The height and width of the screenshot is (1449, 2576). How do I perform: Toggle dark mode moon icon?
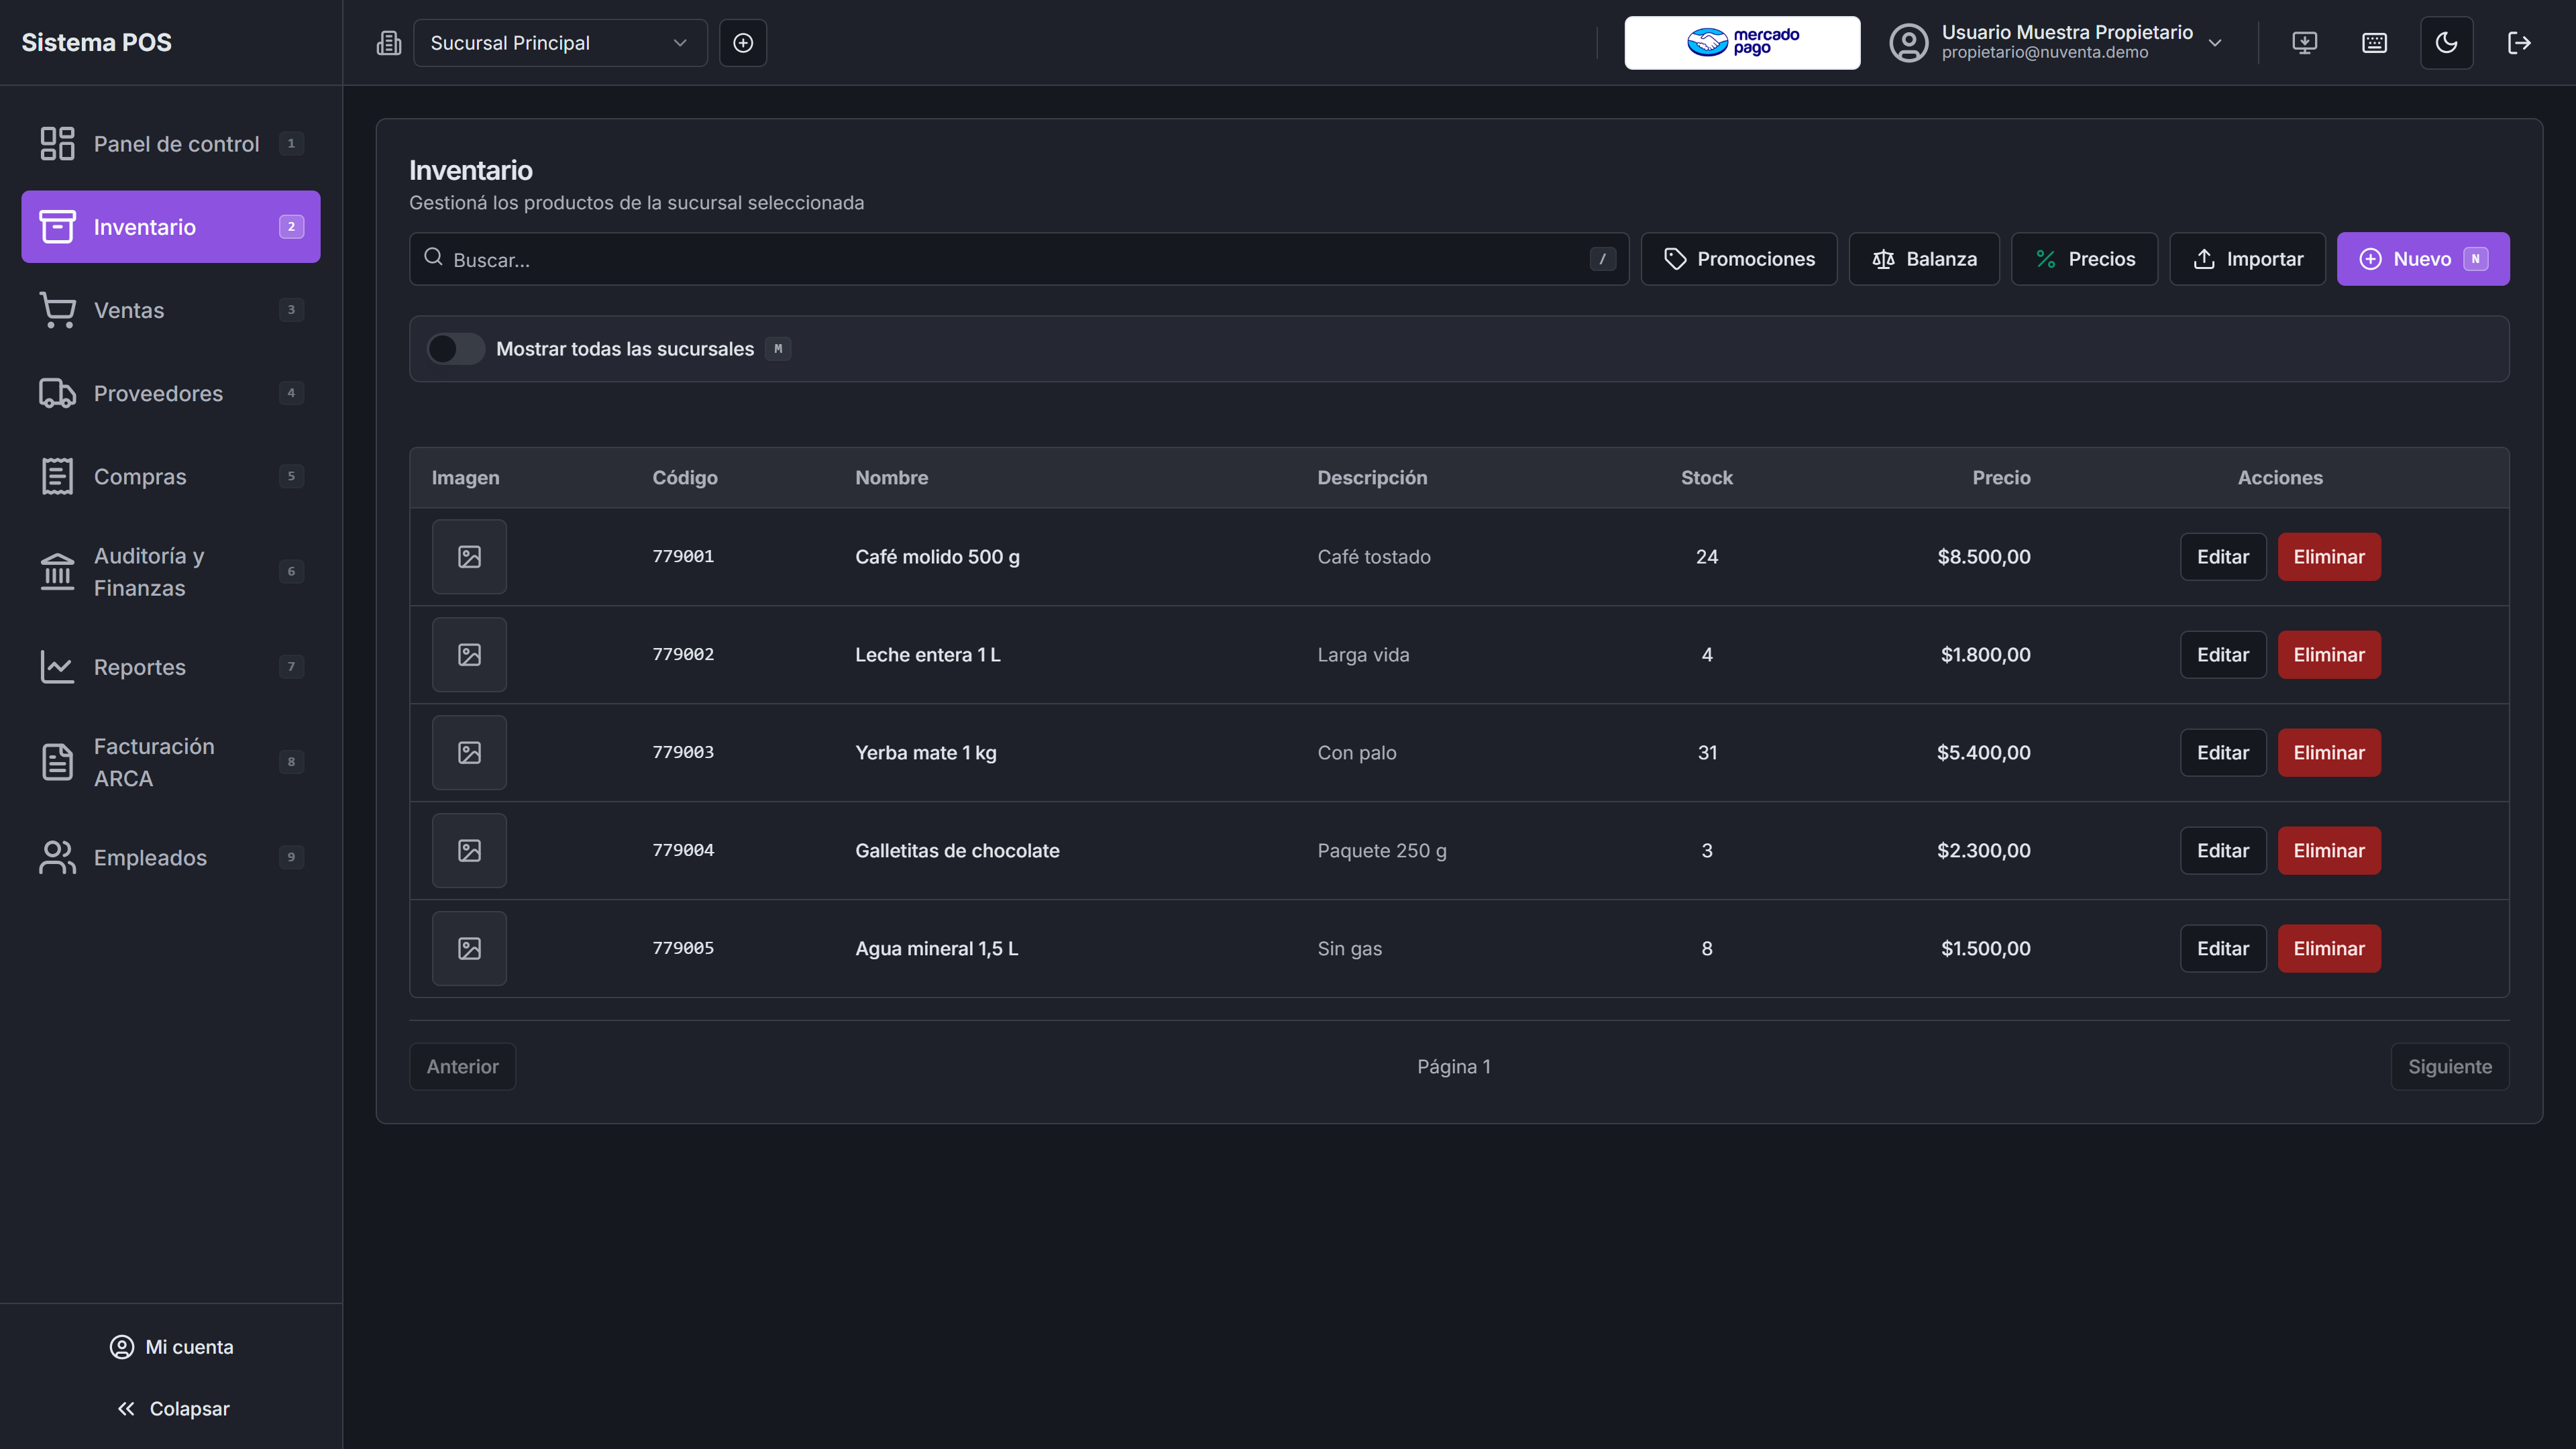tap(2446, 43)
